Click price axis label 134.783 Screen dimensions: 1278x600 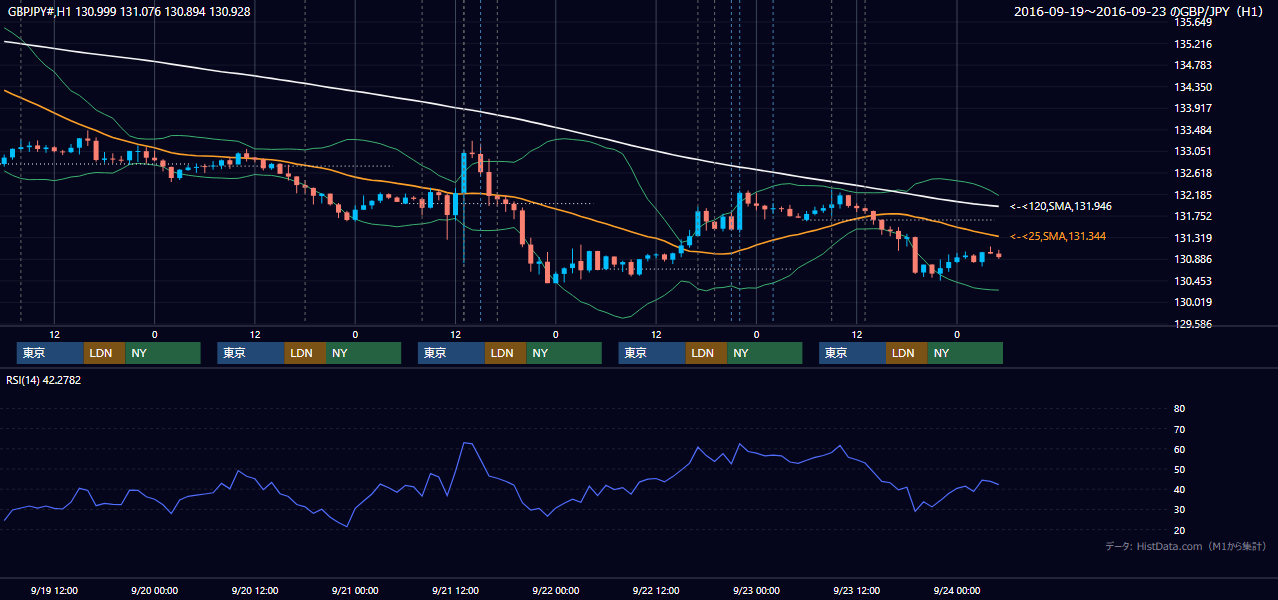[x=1192, y=66]
